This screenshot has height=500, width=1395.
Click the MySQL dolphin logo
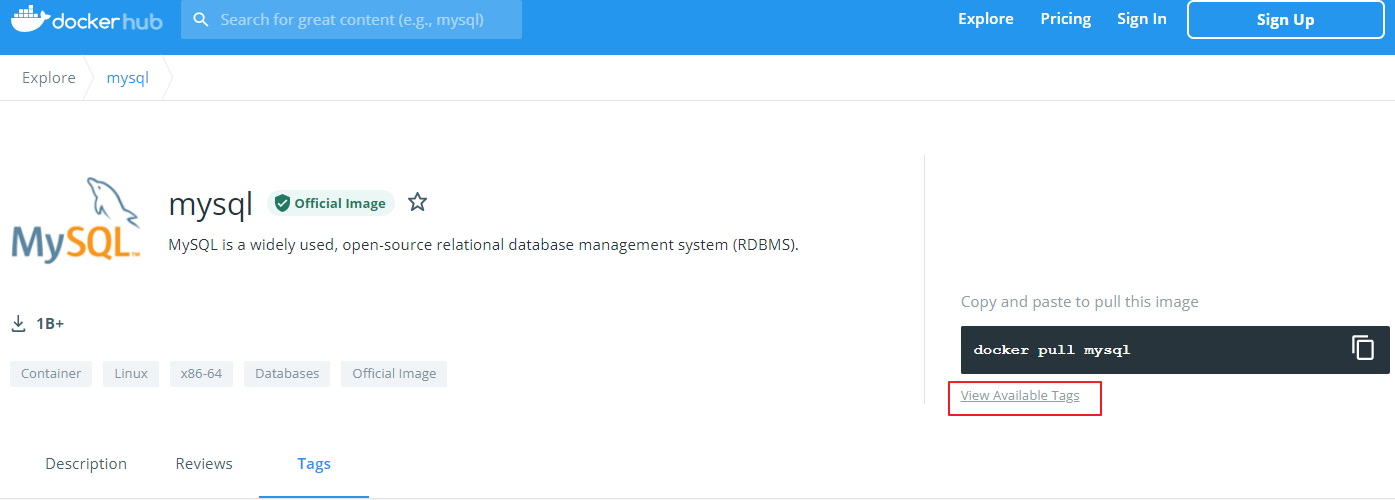pyautogui.click(x=75, y=220)
